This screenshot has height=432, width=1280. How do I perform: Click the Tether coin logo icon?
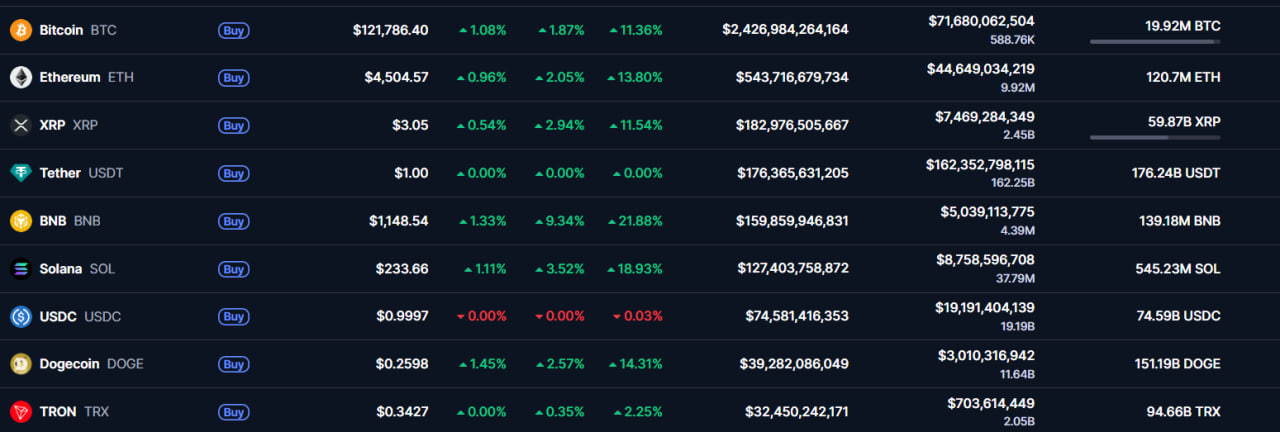click(x=21, y=173)
